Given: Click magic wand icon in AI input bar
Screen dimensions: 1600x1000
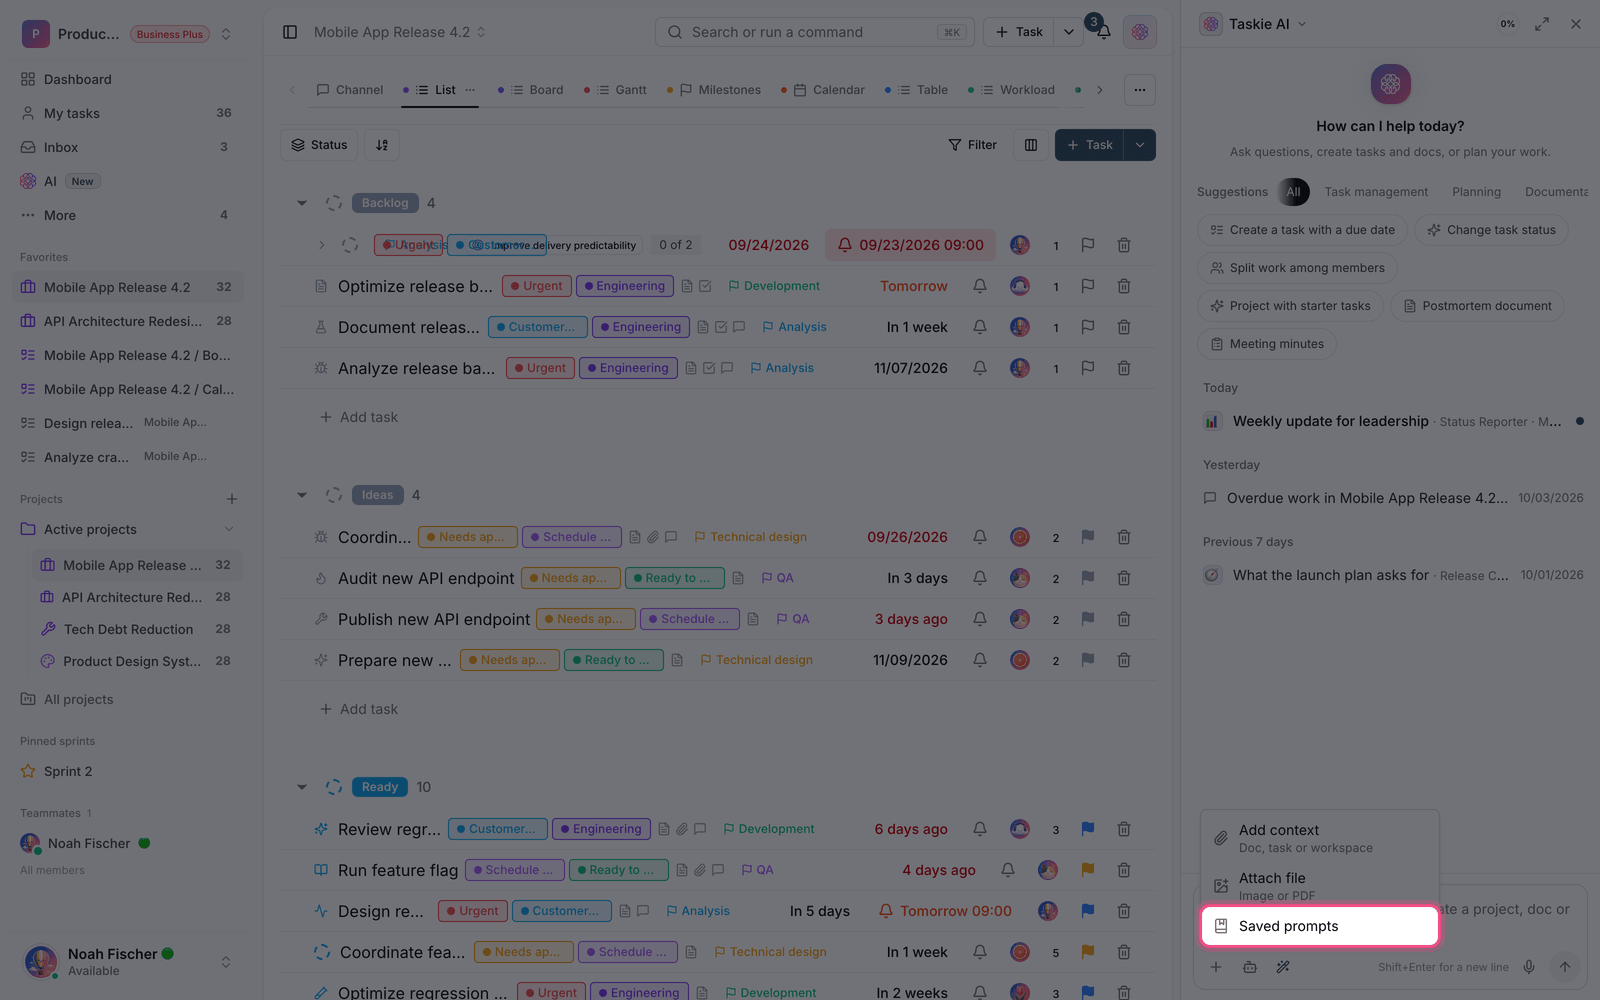Looking at the screenshot, I should (1283, 967).
